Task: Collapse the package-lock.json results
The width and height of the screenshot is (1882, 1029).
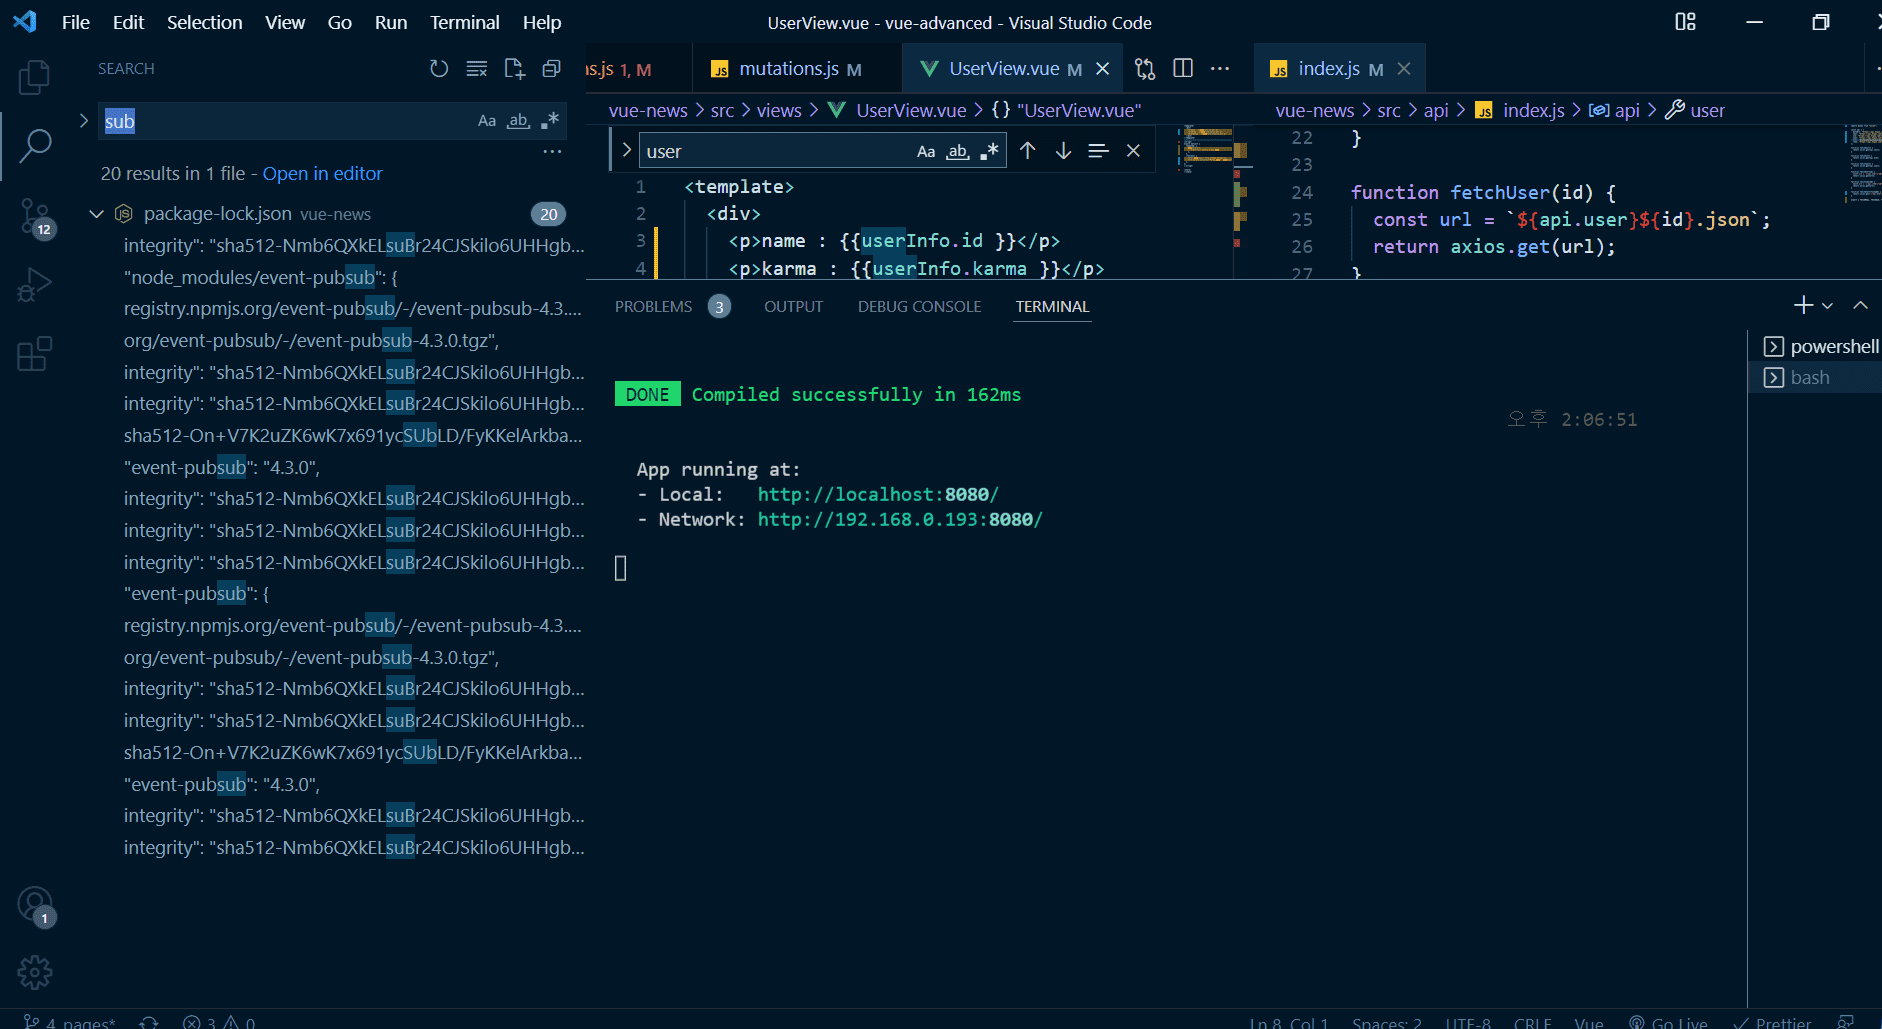Action: tap(97, 214)
